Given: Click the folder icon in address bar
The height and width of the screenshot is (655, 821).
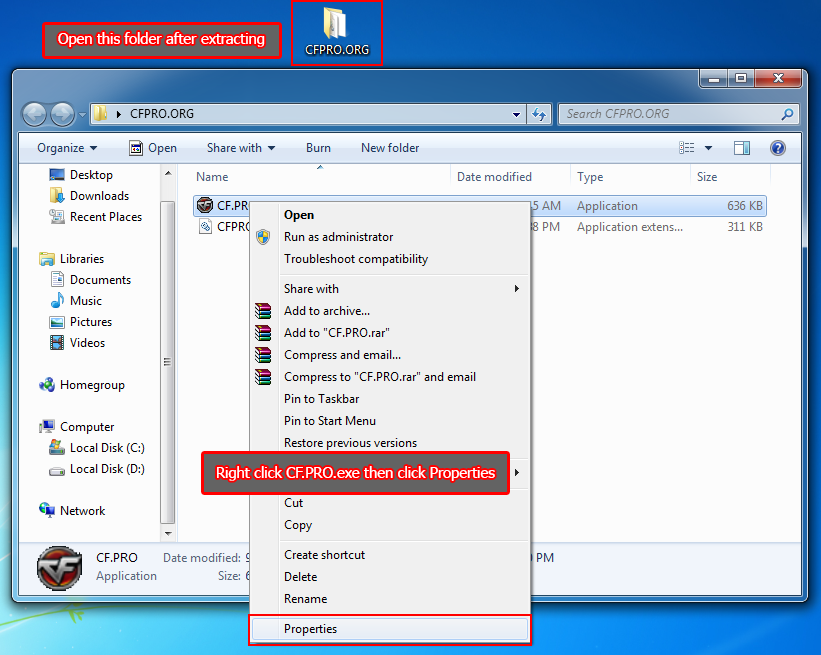Looking at the screenshot, I should point(101,114).
